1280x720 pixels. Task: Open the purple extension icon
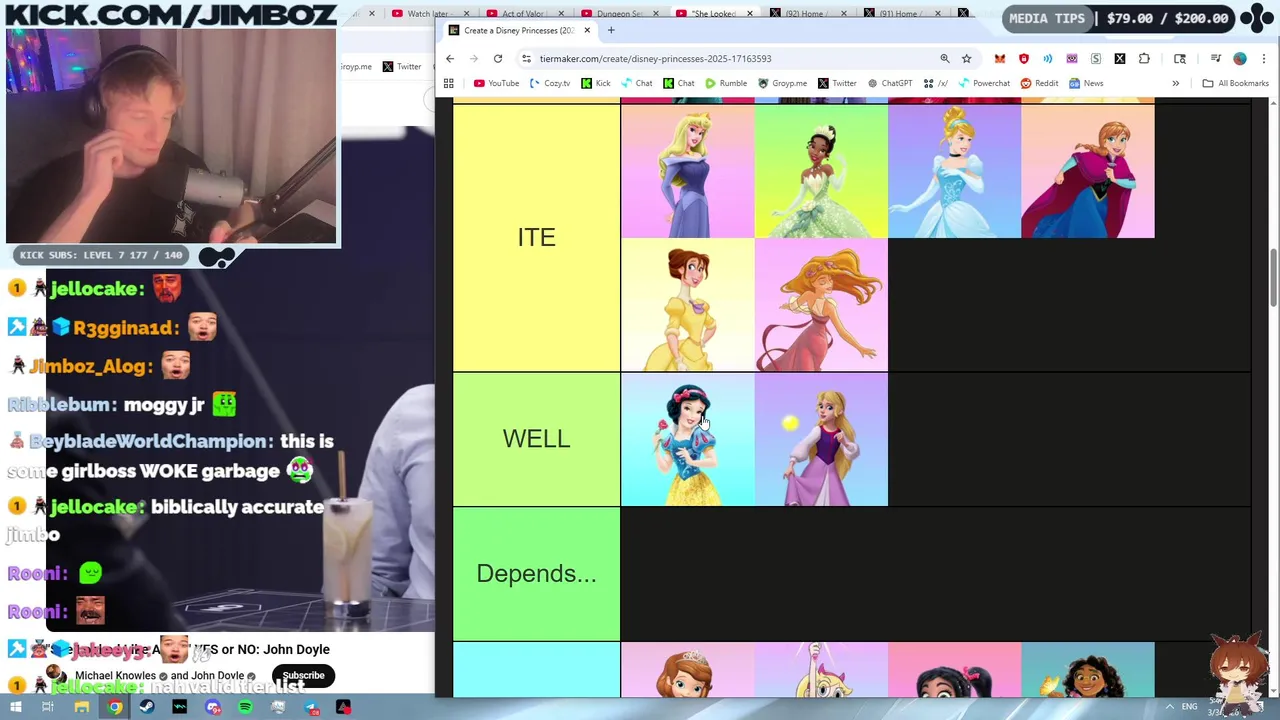point(1072,58)
